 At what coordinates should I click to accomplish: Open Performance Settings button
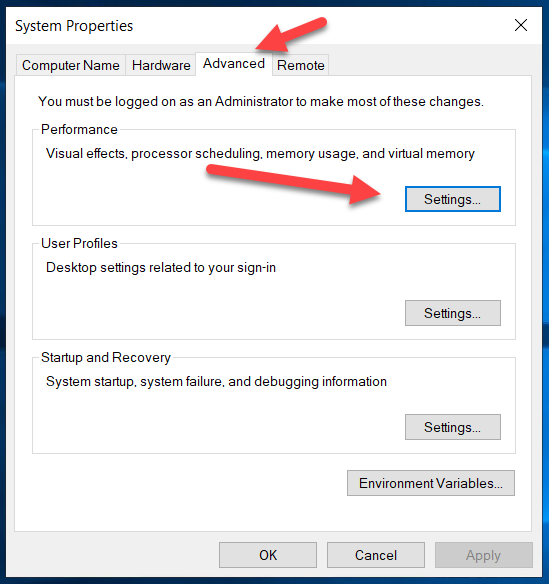click(x=453, y=199)
